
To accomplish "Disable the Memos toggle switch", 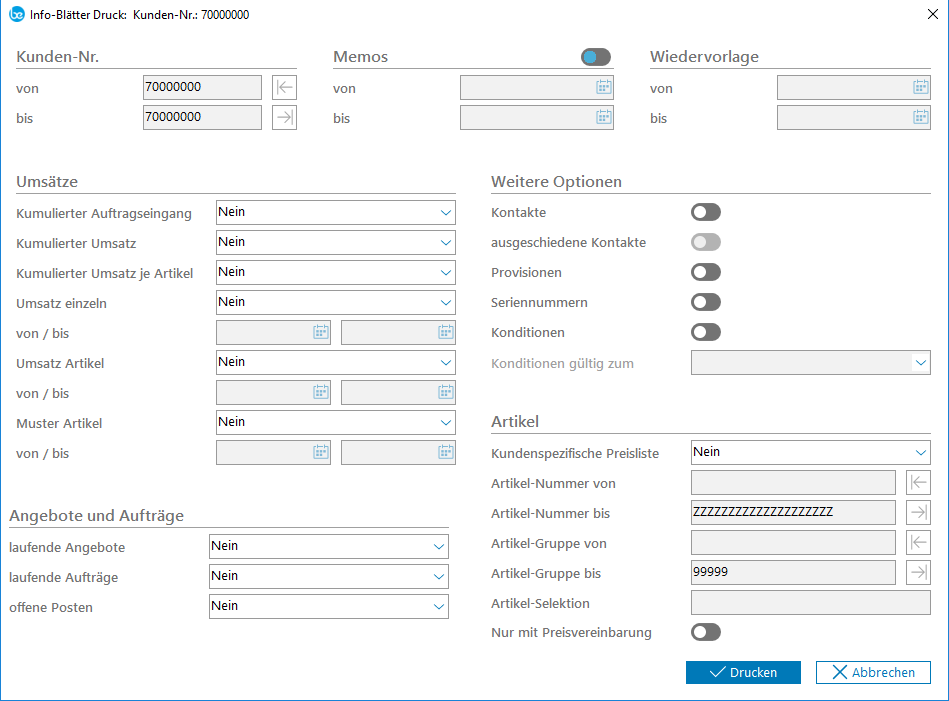I will click(x=595, y=58).
